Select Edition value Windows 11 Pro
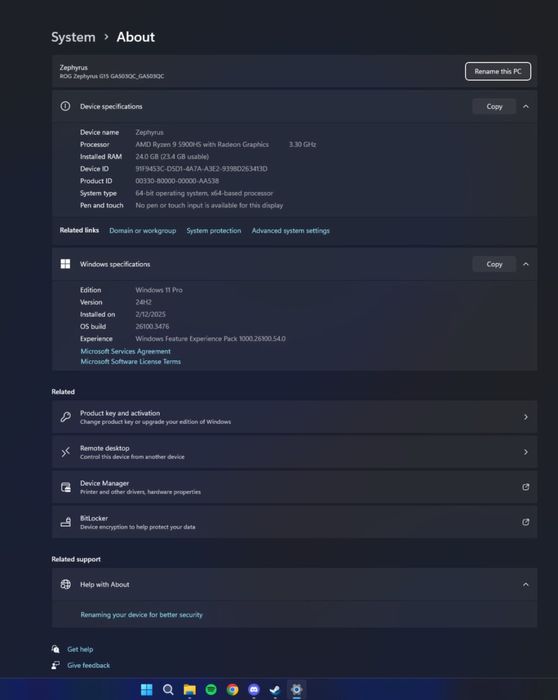Screen dimensions: 558x700 click(x=159, y=290)
